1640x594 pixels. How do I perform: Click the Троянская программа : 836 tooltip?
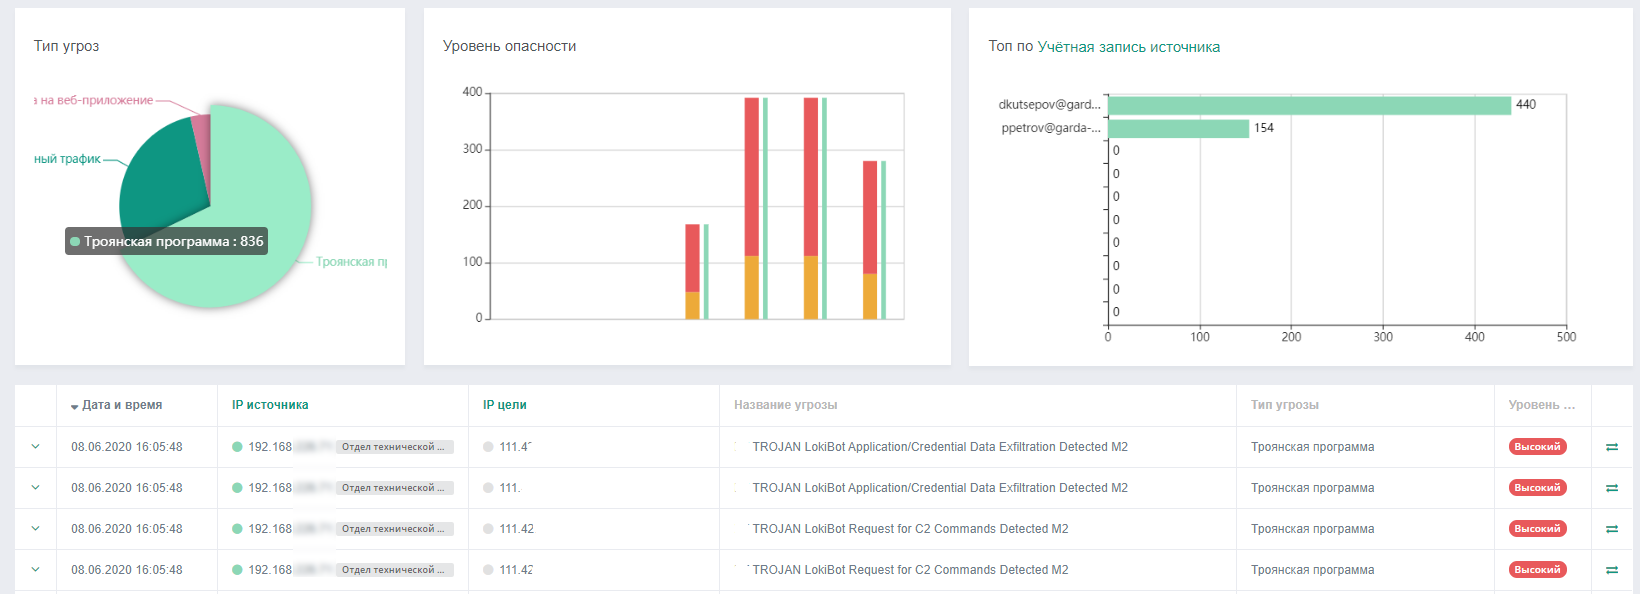pyautogui.click(x=166, y=241)
